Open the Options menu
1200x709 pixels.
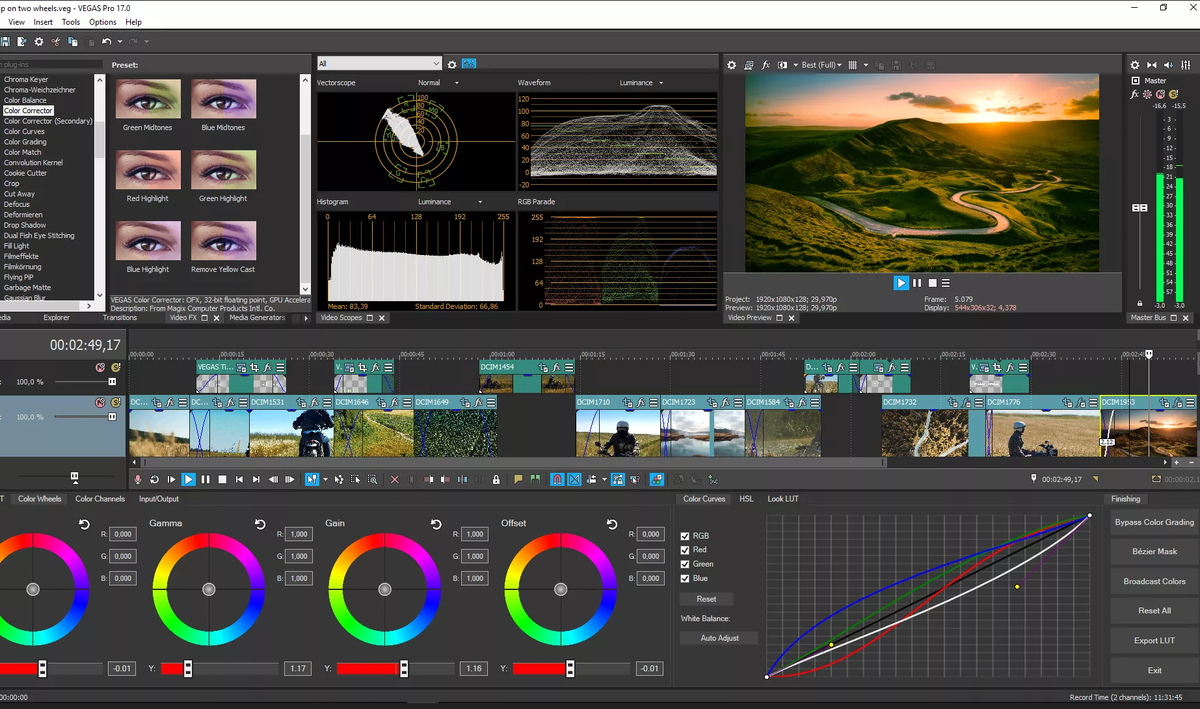[x=102, y=22]
